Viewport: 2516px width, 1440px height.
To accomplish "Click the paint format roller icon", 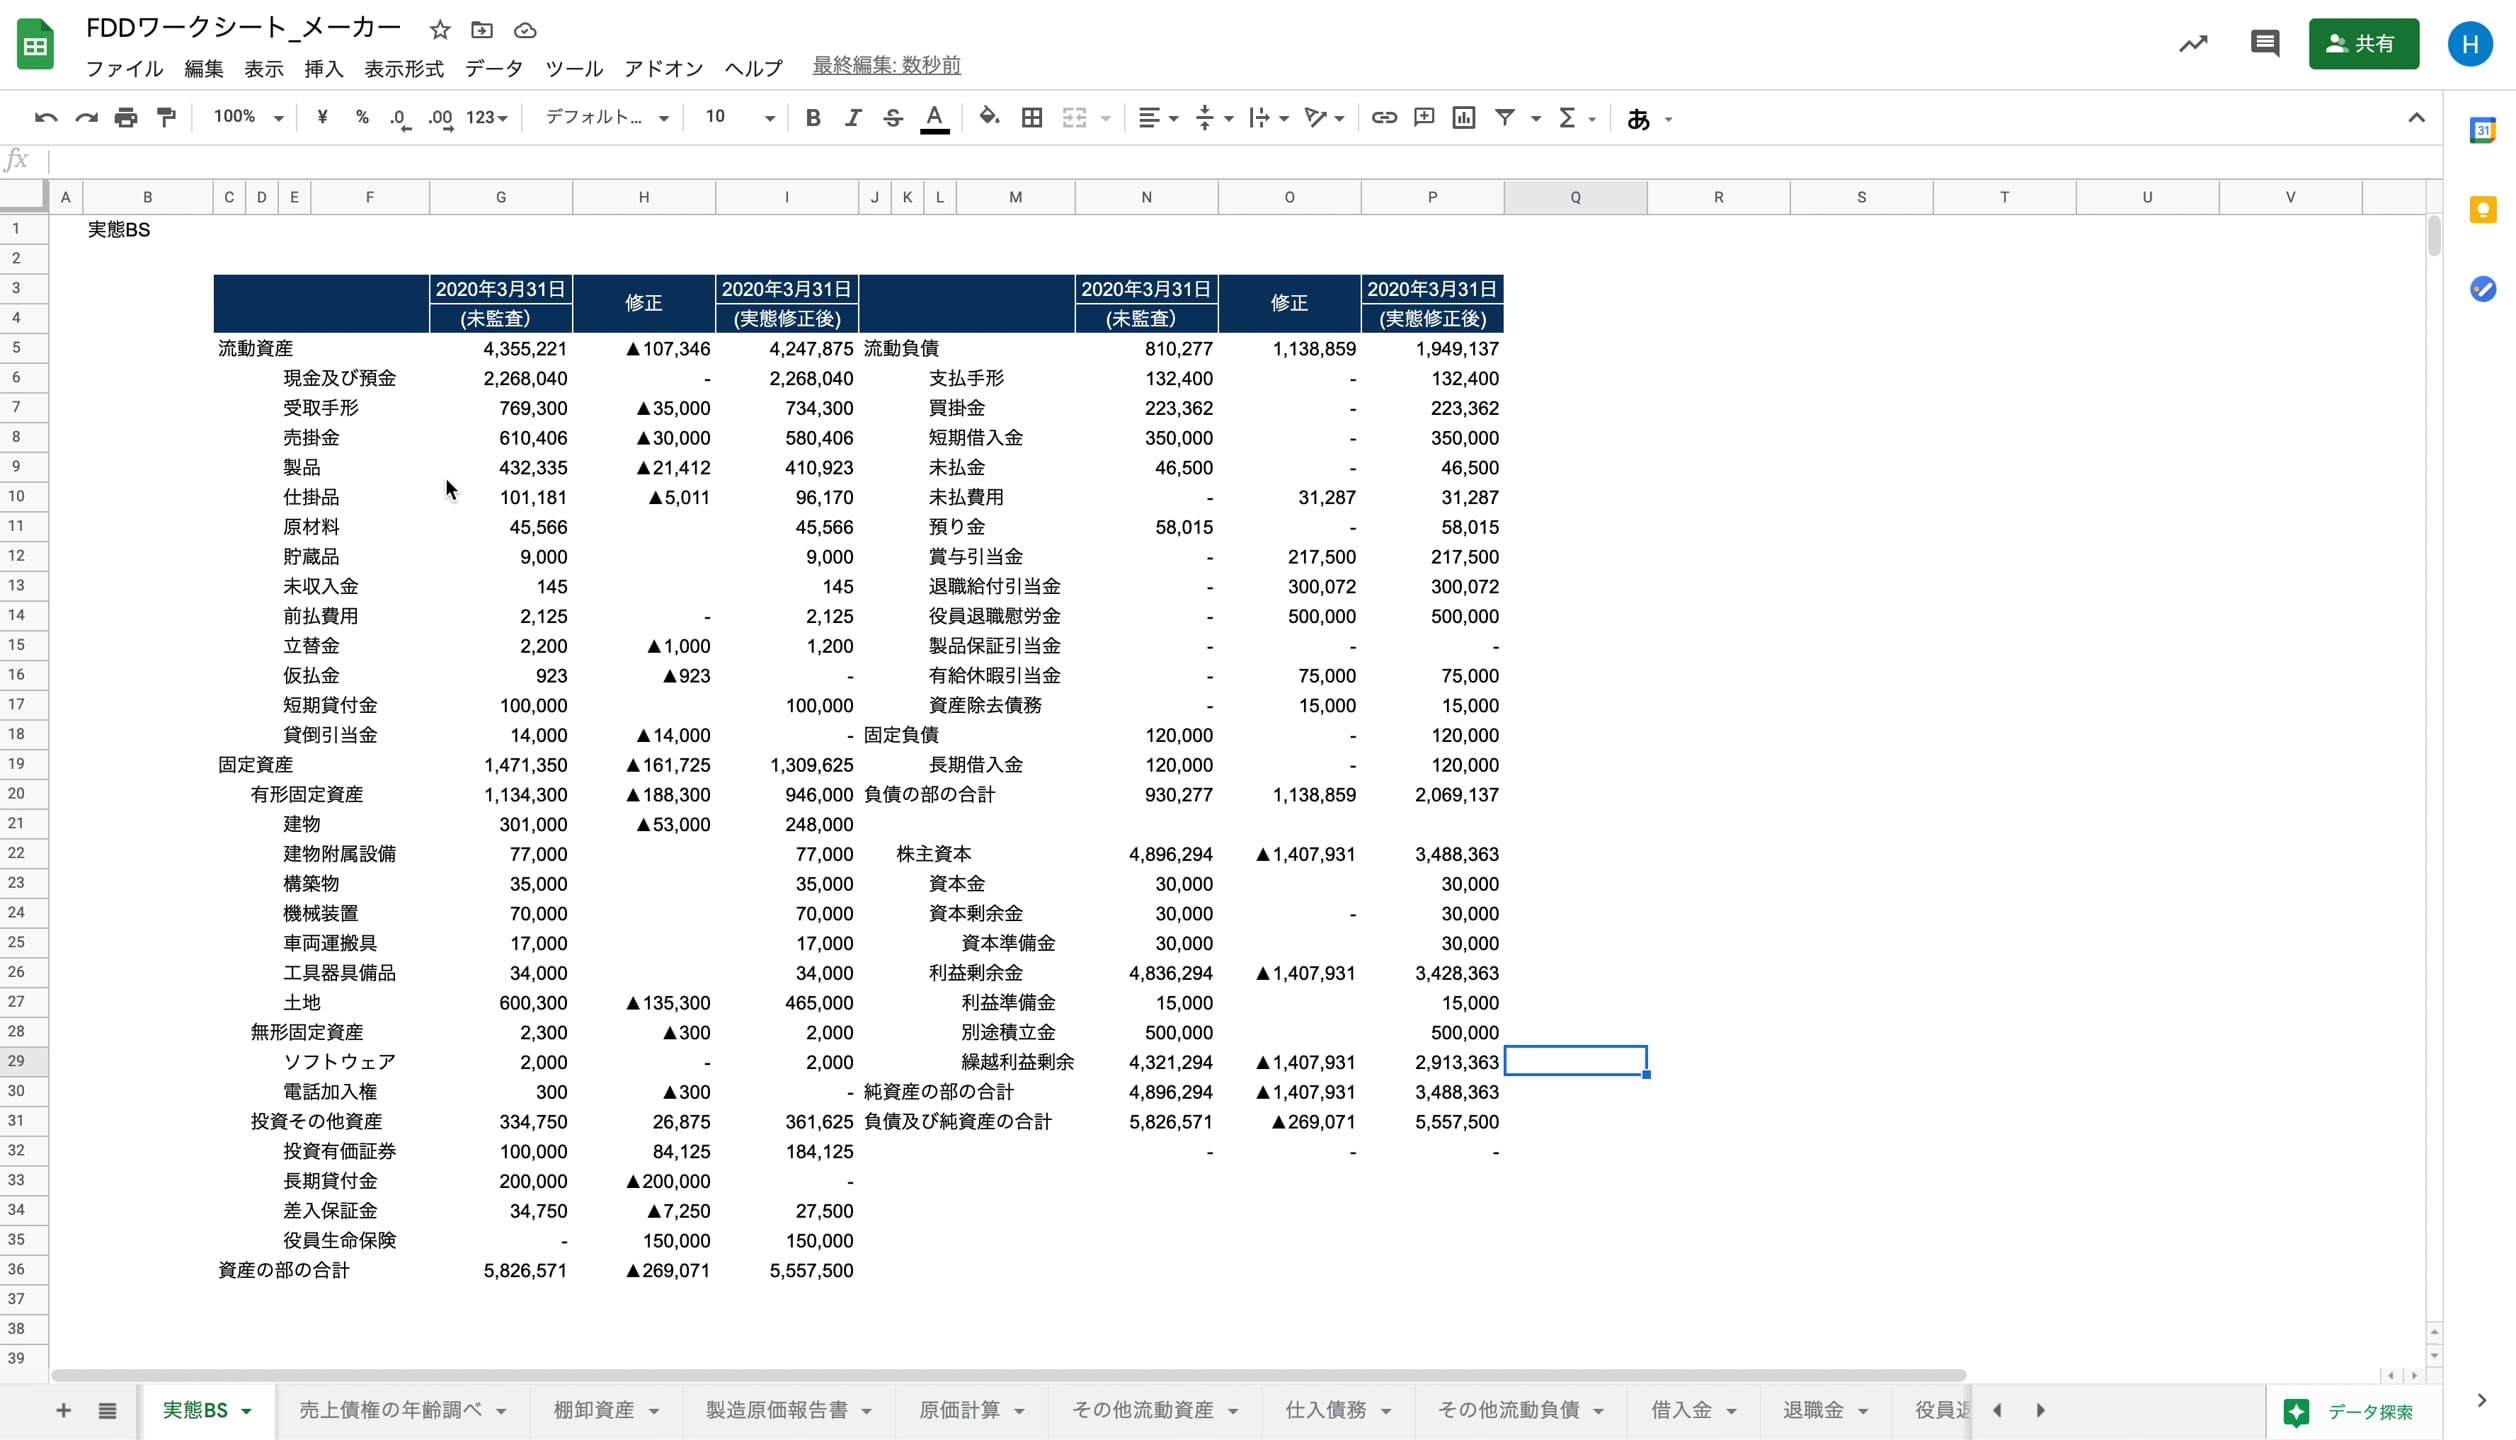I will point(166,118).
